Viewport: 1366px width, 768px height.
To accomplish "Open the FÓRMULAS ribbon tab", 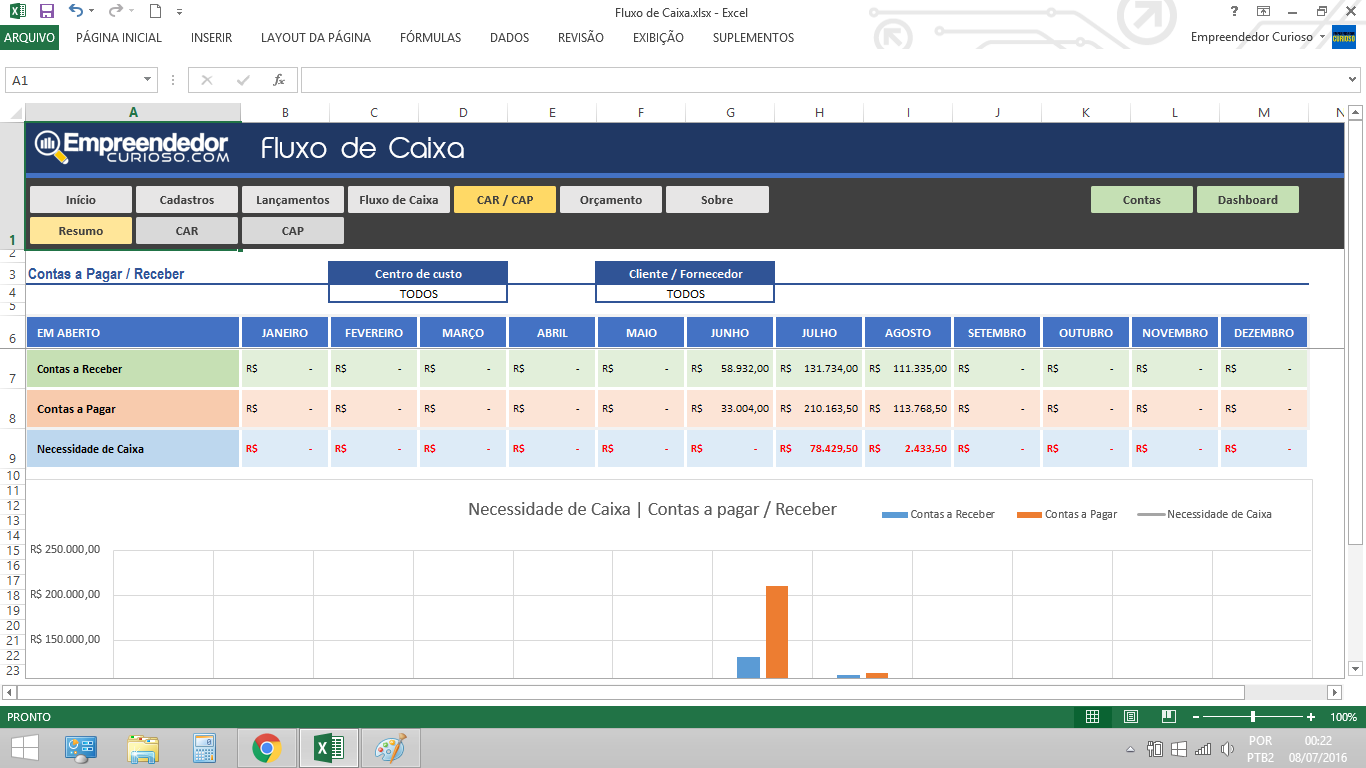I will [430, 38].
